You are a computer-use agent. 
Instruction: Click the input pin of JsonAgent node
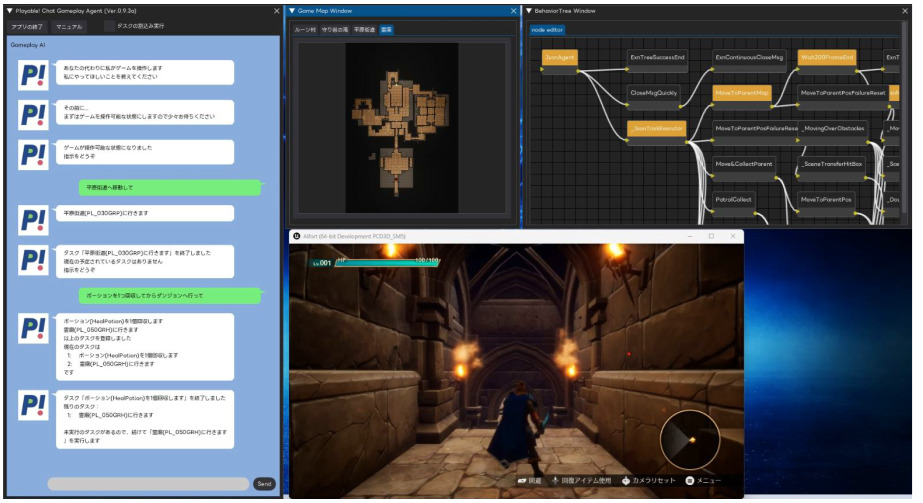click(x=542, y=70)
